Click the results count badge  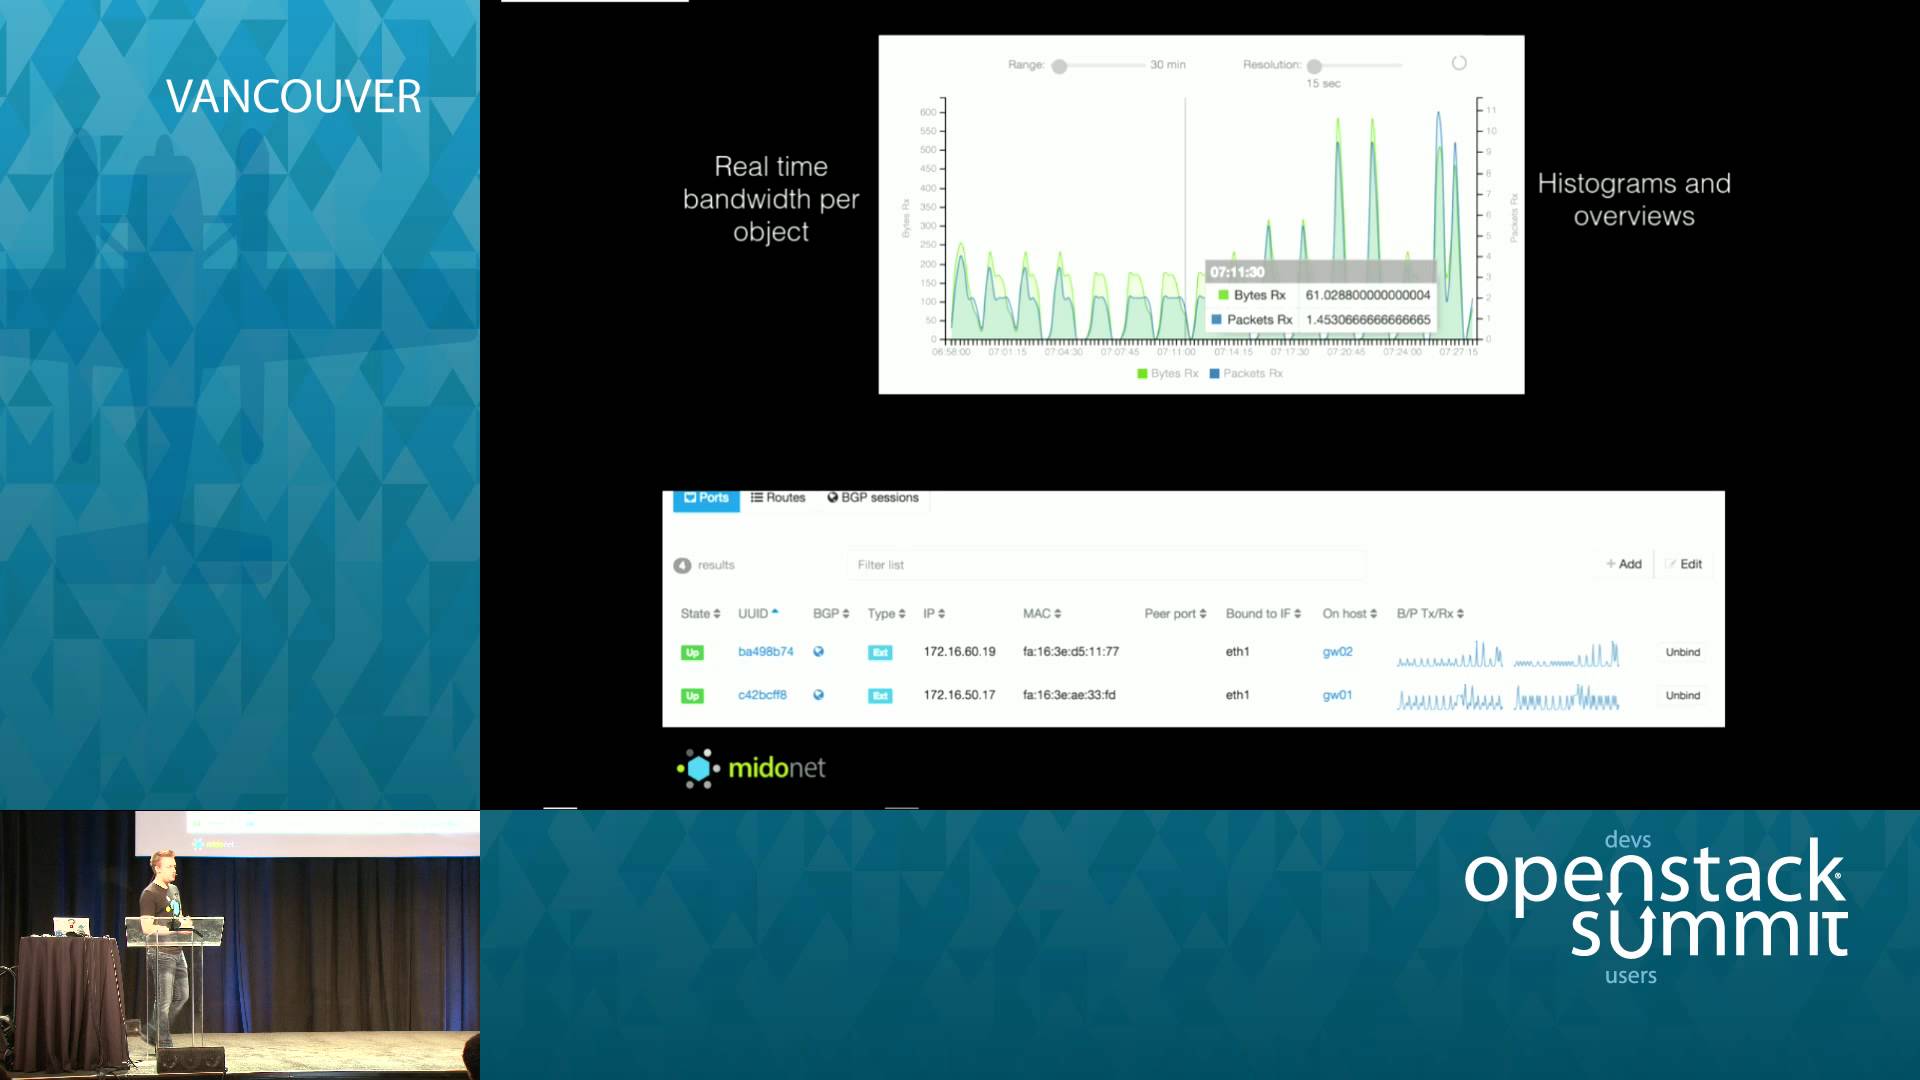click(682, 564)
